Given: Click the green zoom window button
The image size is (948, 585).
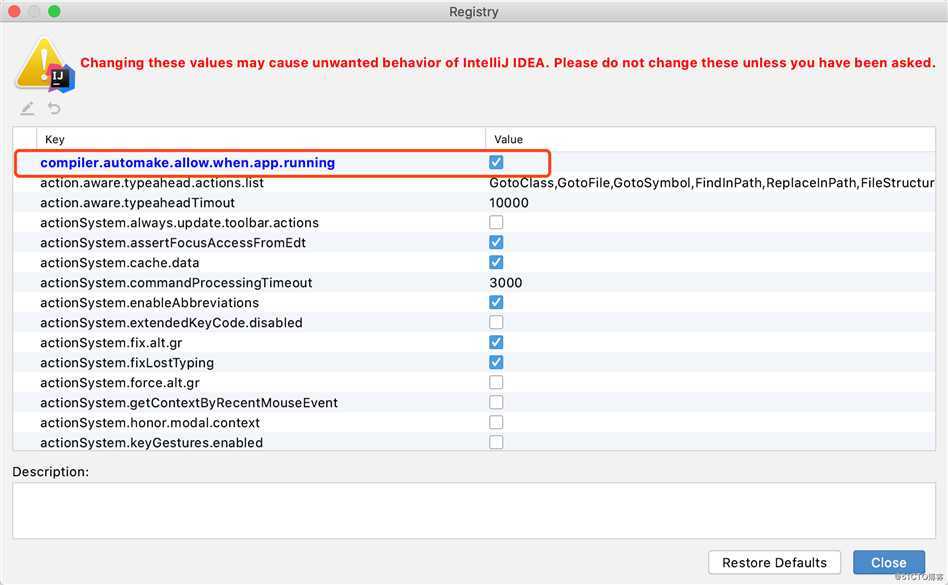Looking at the screenshot, I should [x=54, y=11].
